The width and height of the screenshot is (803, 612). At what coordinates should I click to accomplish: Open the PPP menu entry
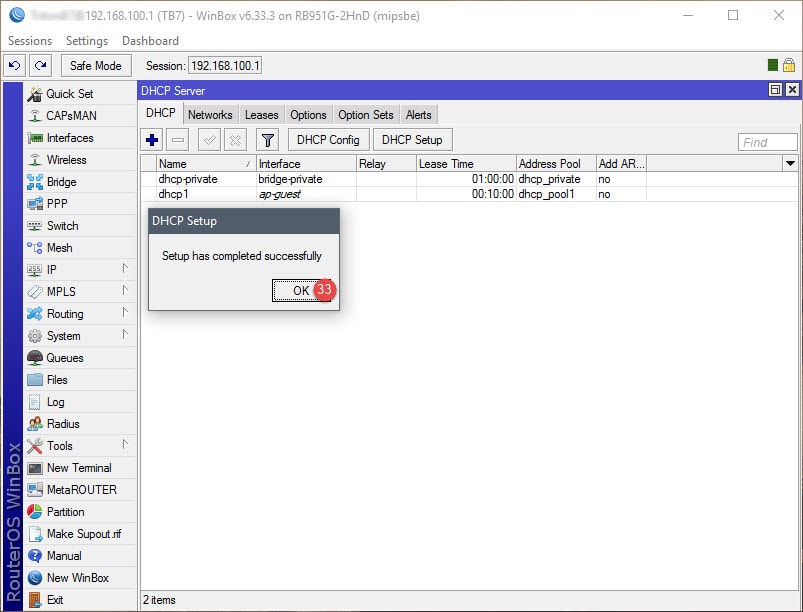pos(80,204)
